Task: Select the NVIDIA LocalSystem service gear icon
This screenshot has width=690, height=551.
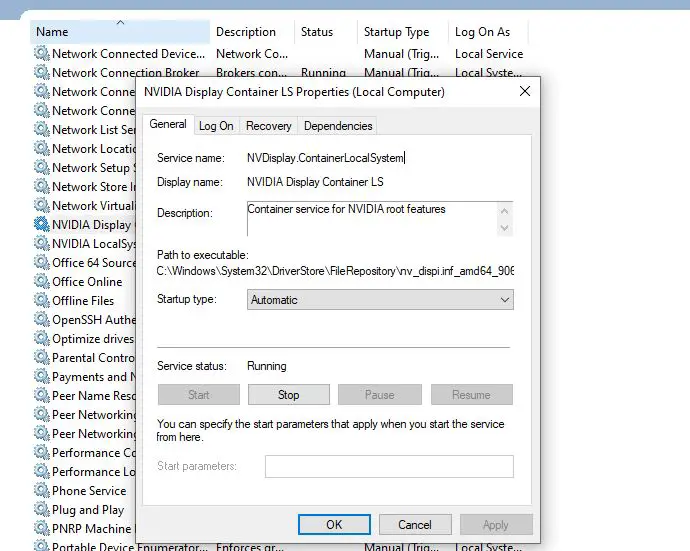Action: (x=41, y=244)
